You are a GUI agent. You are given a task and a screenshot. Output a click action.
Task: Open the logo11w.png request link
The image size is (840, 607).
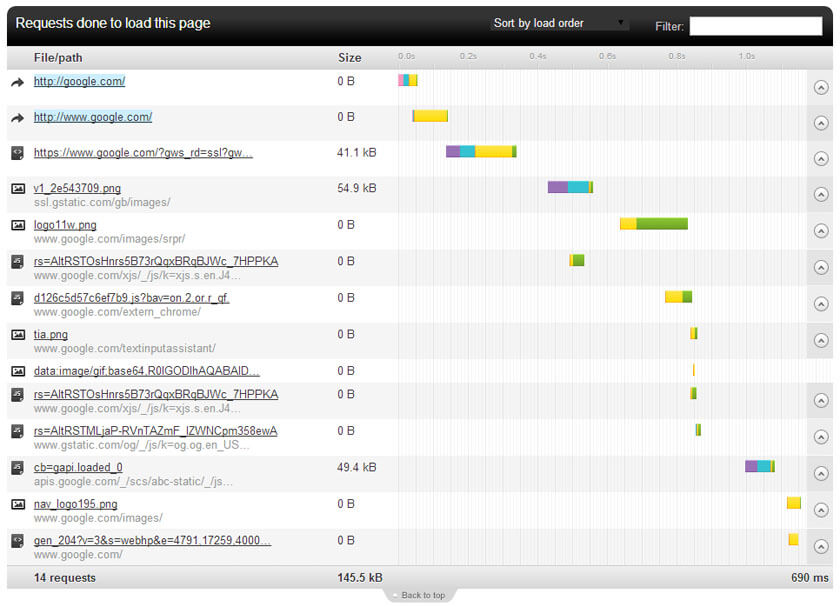pos(65,224)
